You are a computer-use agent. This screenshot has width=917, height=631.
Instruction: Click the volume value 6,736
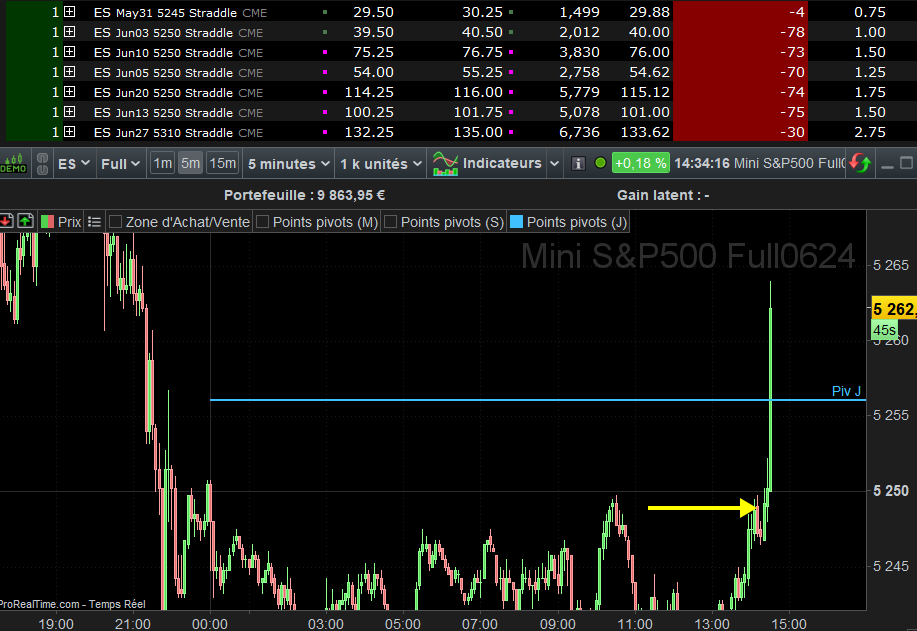pyautogui.click(x=580, y=132)
